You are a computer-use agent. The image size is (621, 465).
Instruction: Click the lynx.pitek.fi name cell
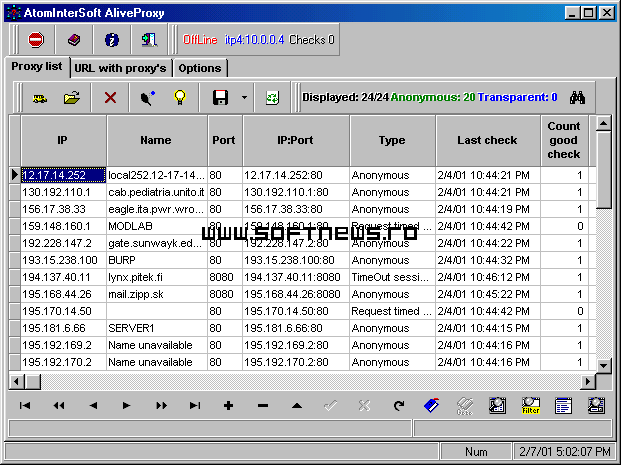click(157, 277)
